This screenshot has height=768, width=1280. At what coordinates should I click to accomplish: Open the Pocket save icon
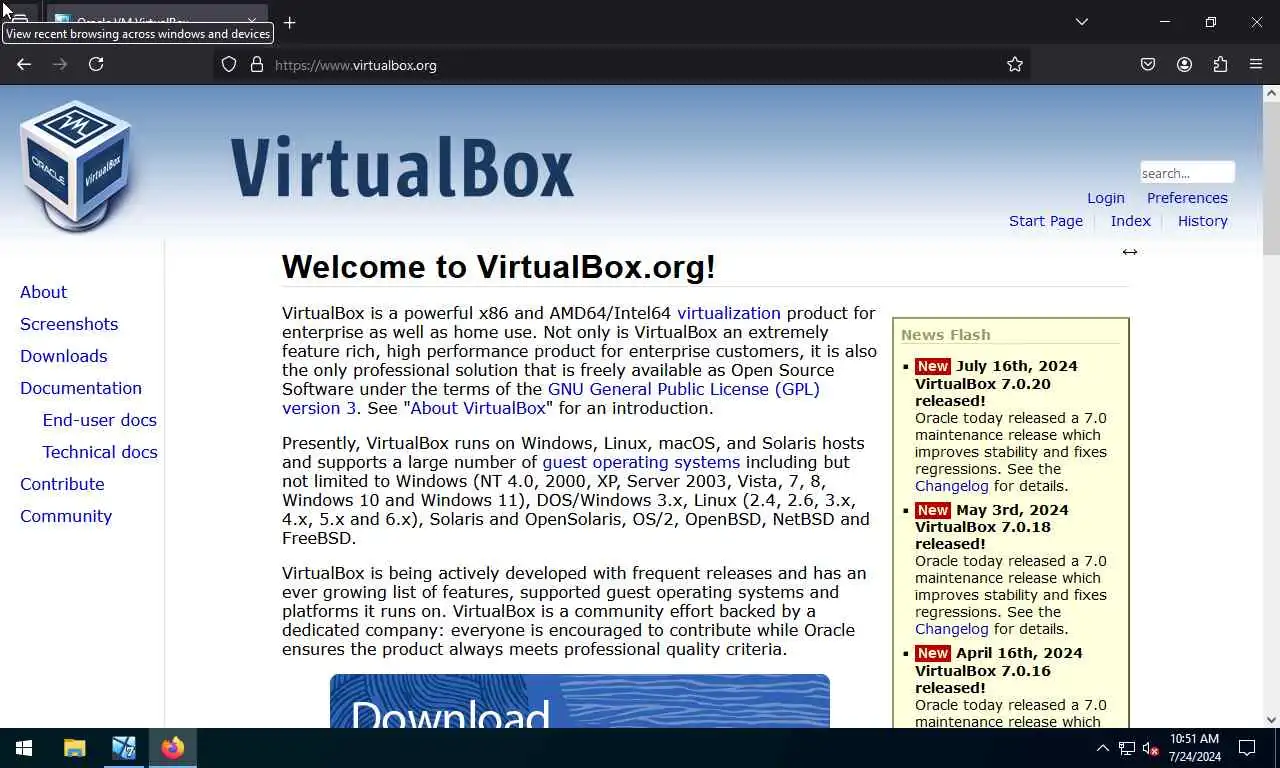coord(1148,64)
